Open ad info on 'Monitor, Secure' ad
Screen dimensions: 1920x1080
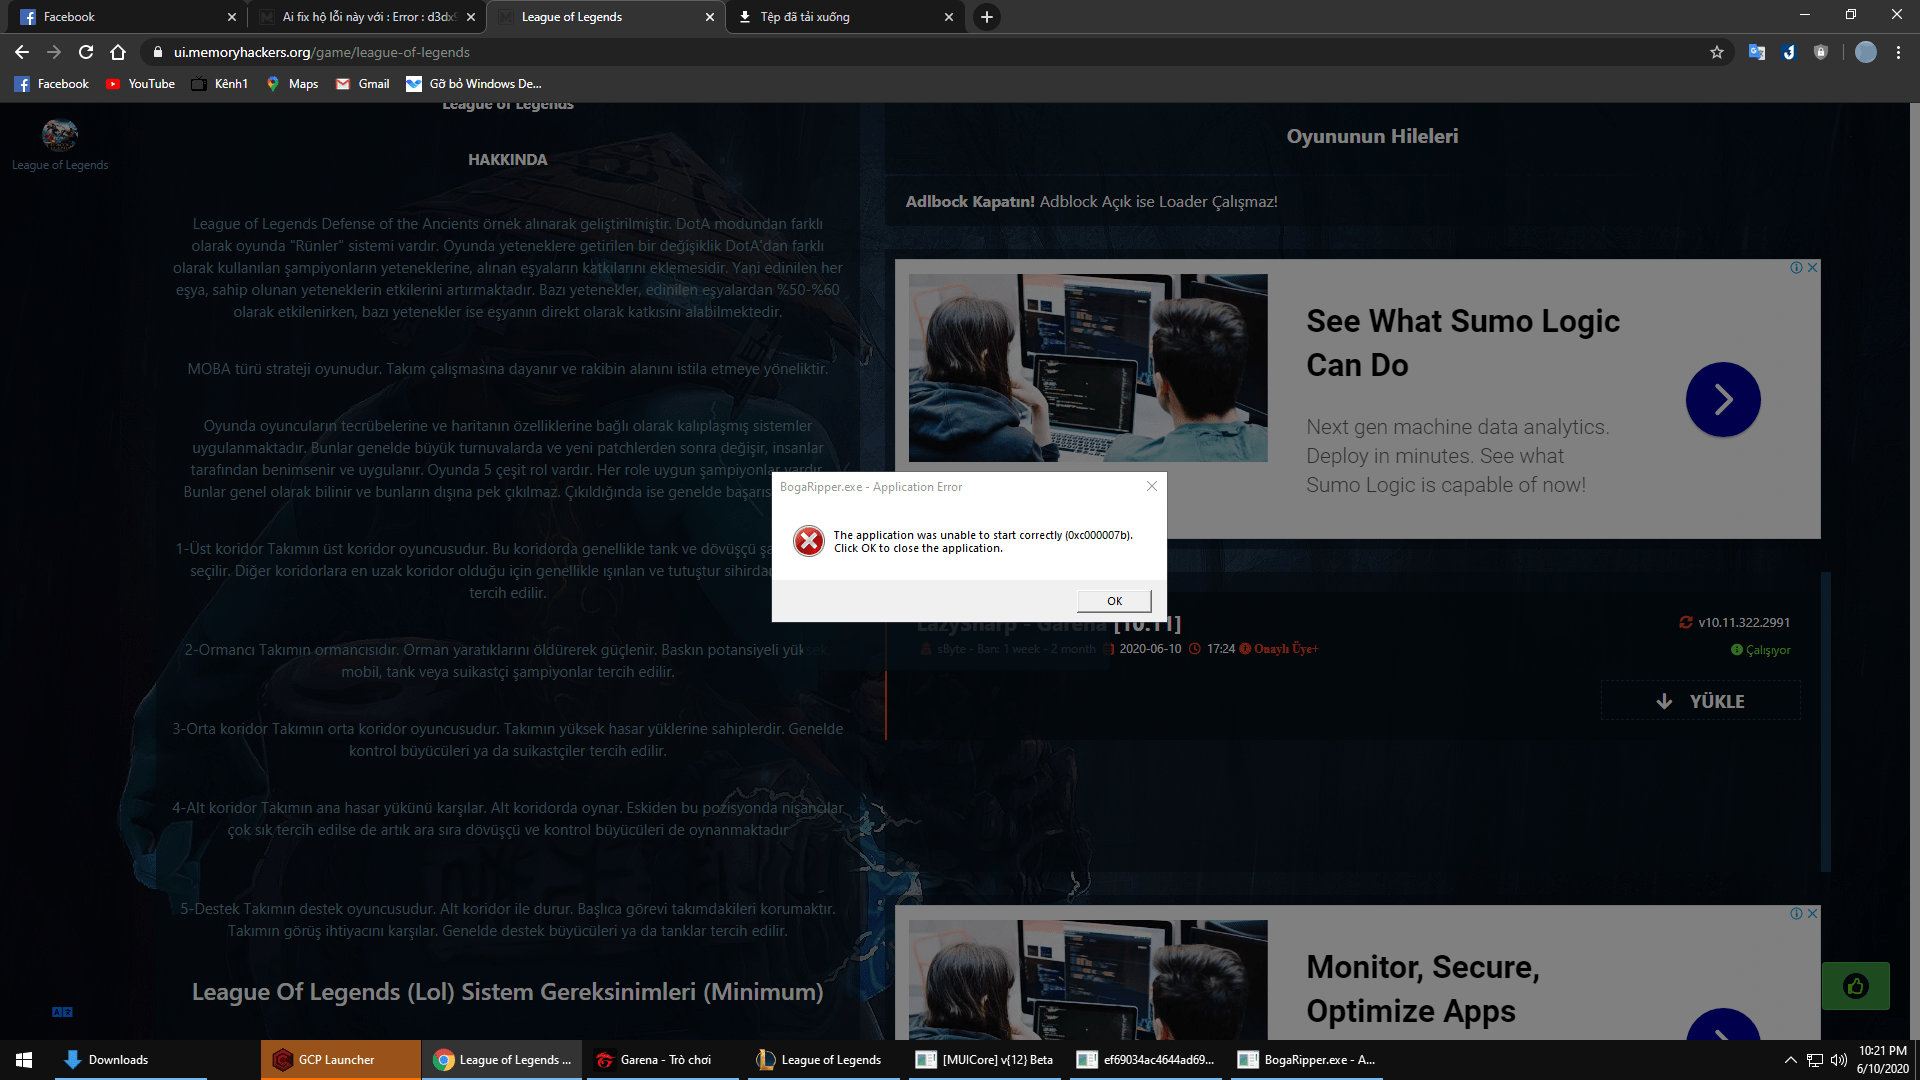[x=1796, y=914]
